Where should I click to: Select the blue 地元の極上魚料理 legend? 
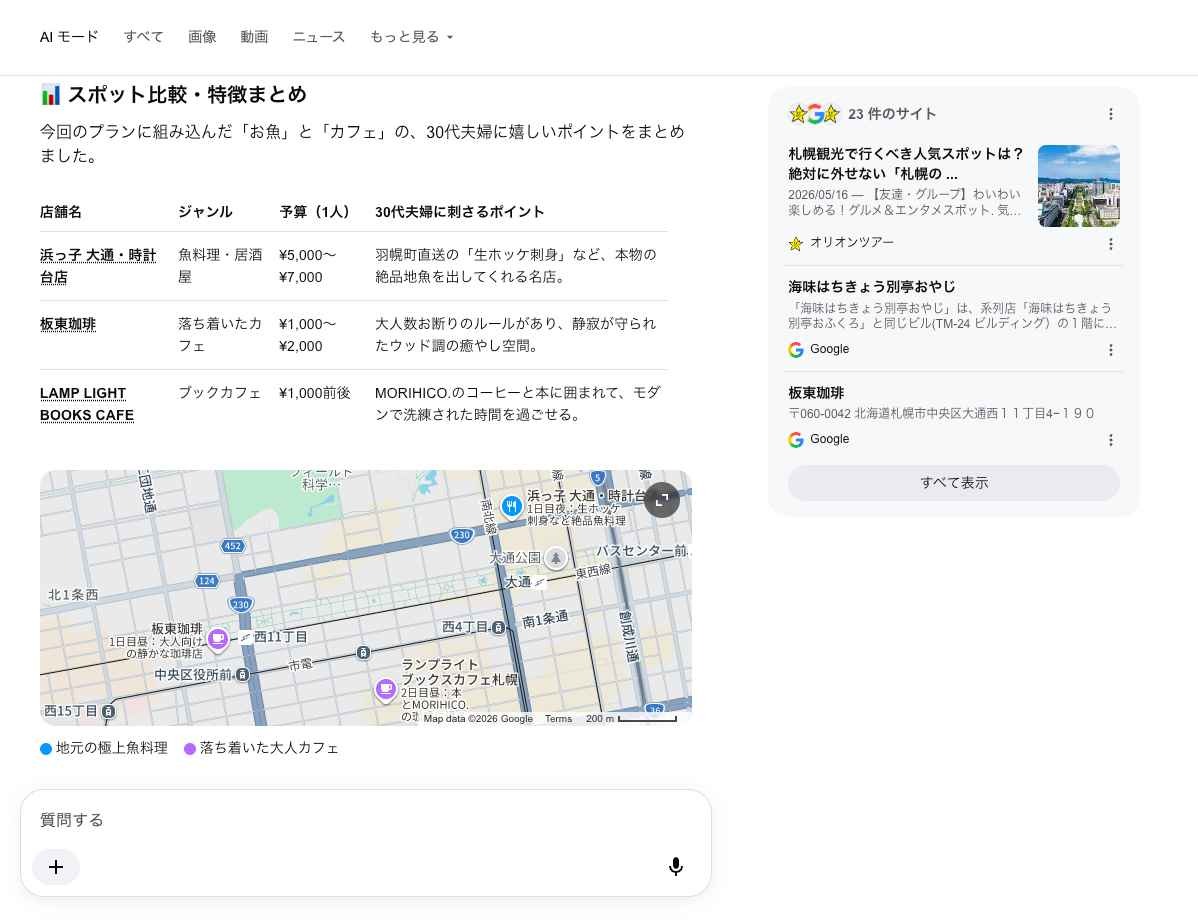(104, 748)
